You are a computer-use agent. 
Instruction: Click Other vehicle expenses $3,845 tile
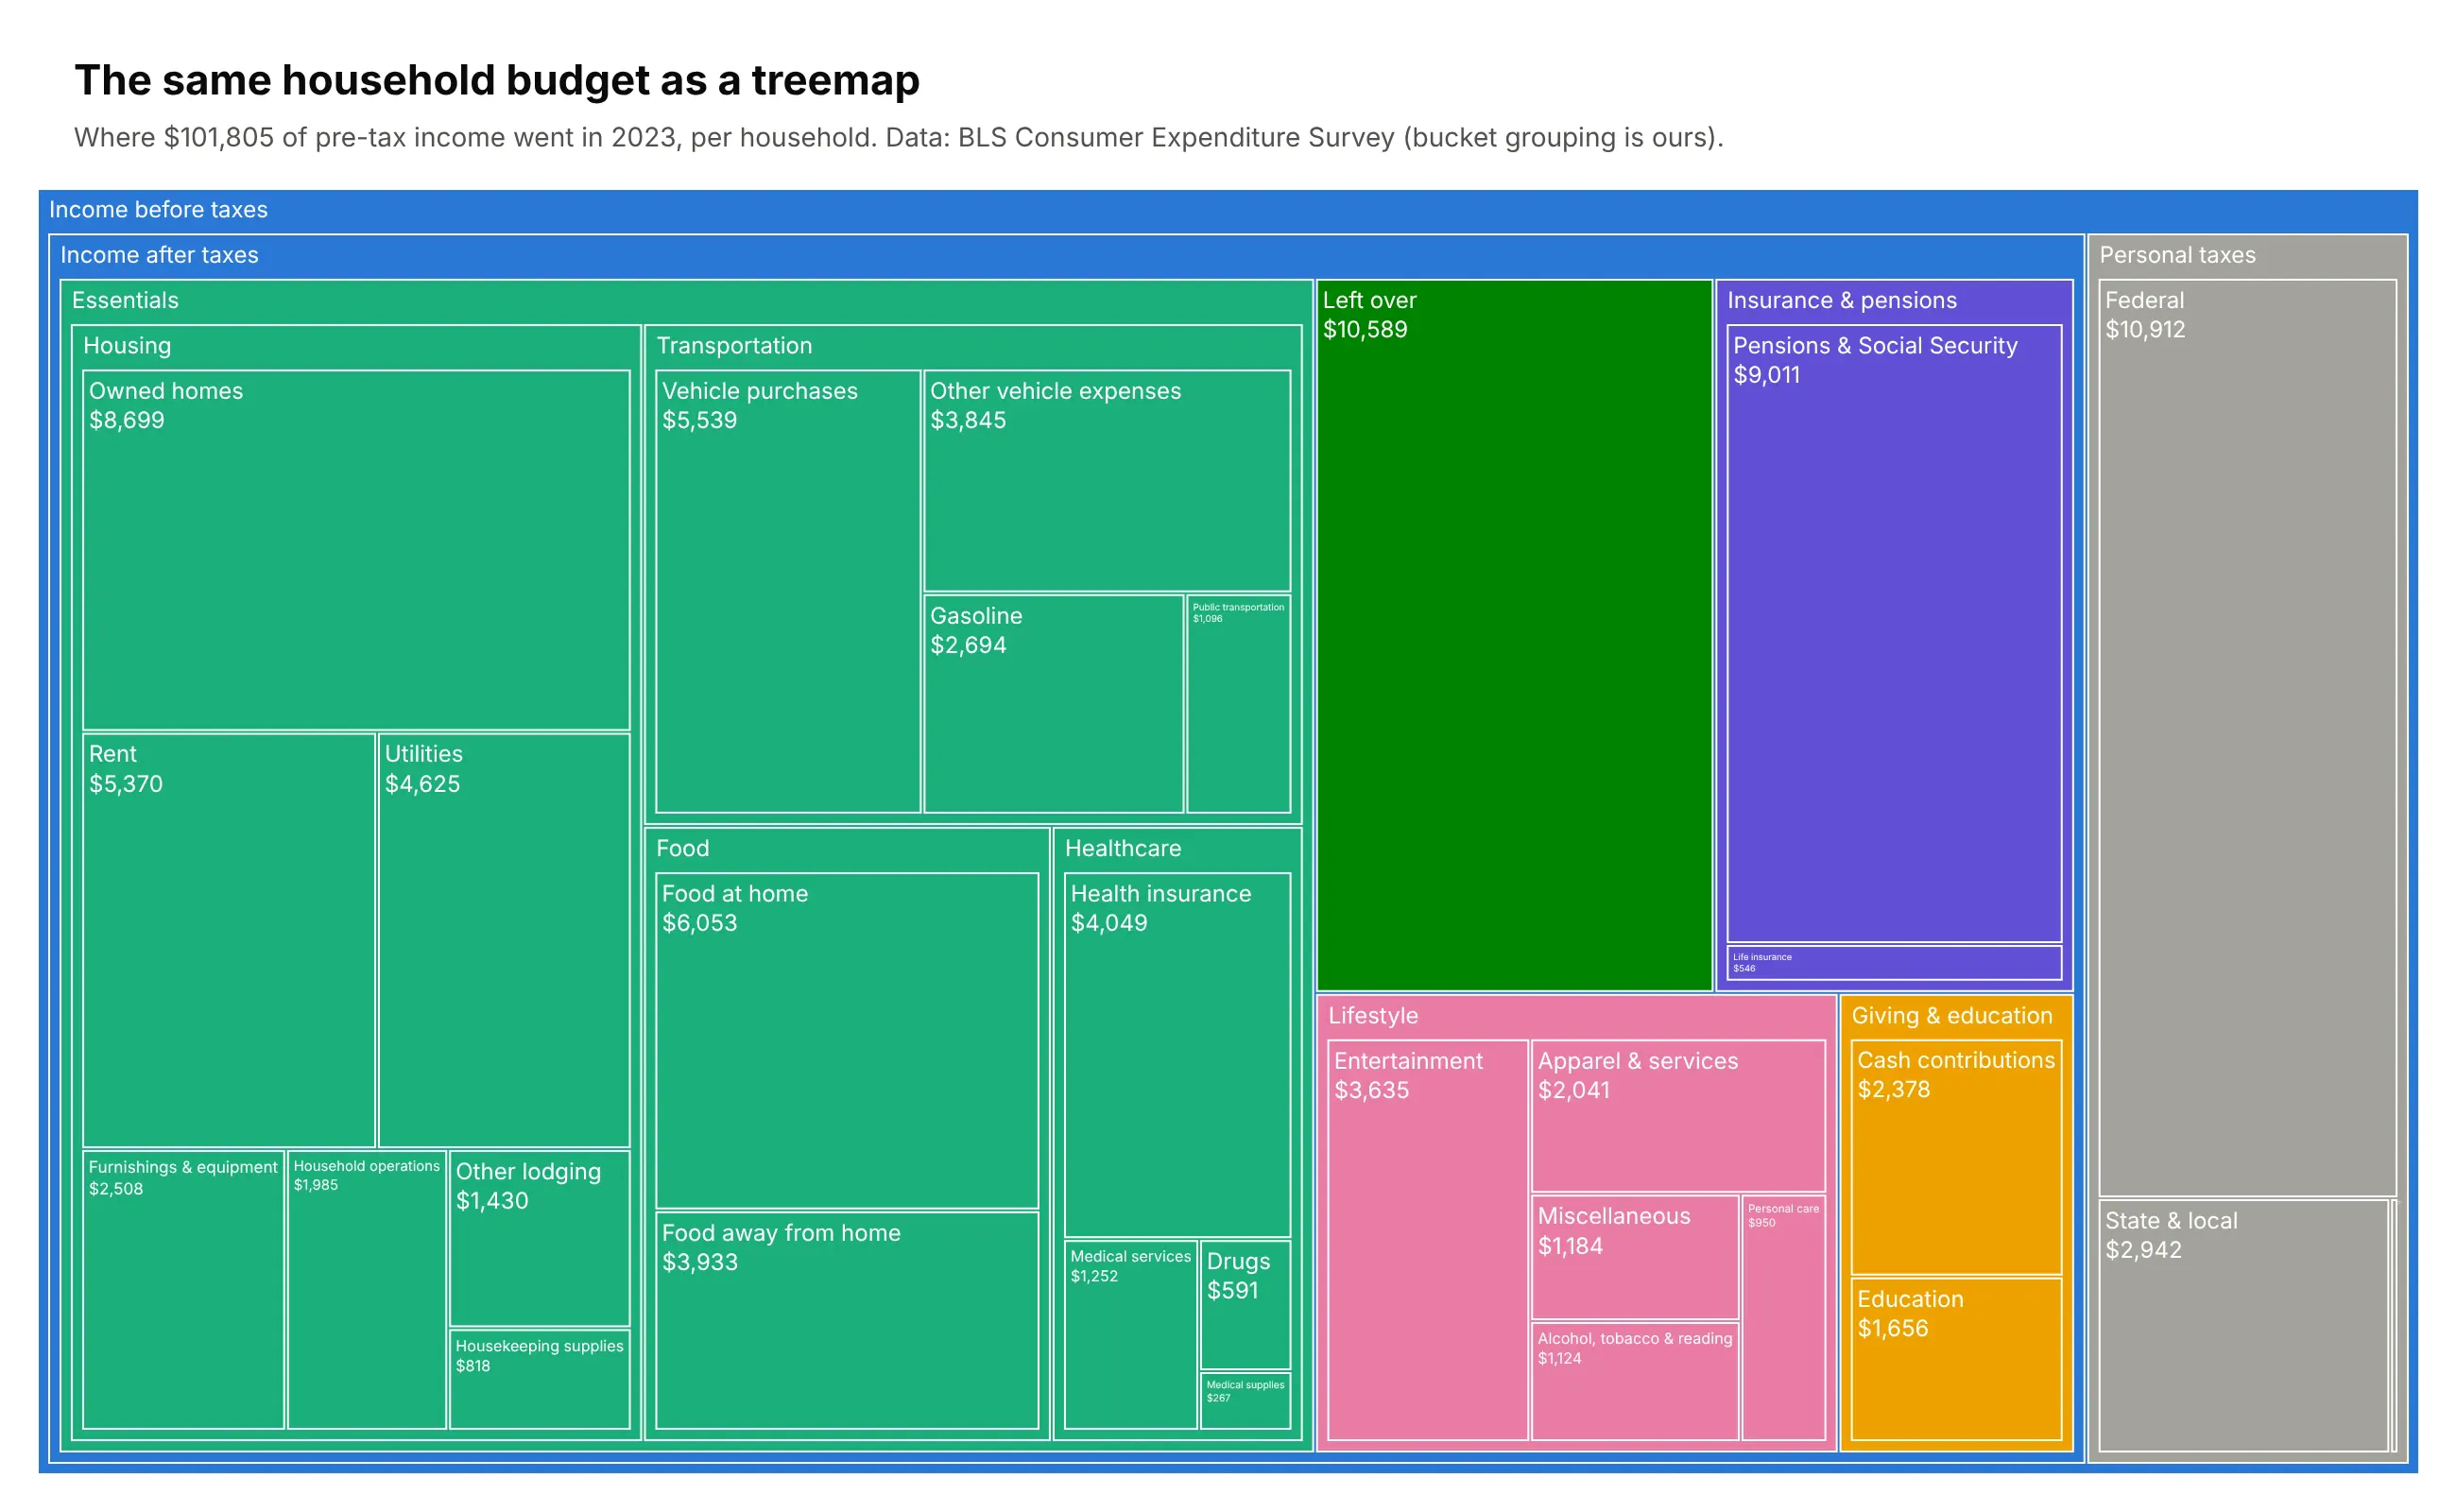pyautogui.click(x=1107, y=481)
